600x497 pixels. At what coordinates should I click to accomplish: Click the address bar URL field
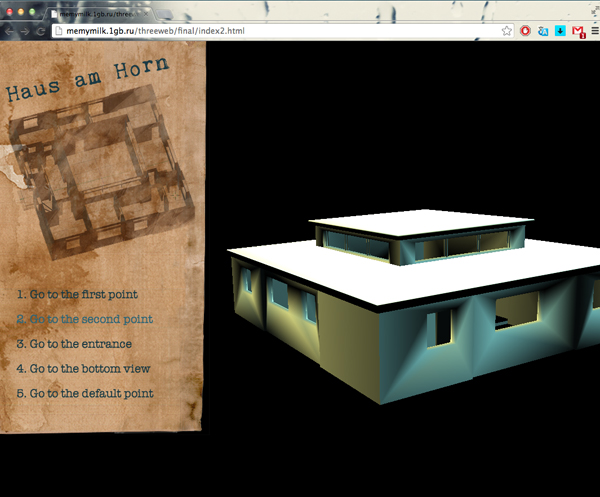pos(270,31)
